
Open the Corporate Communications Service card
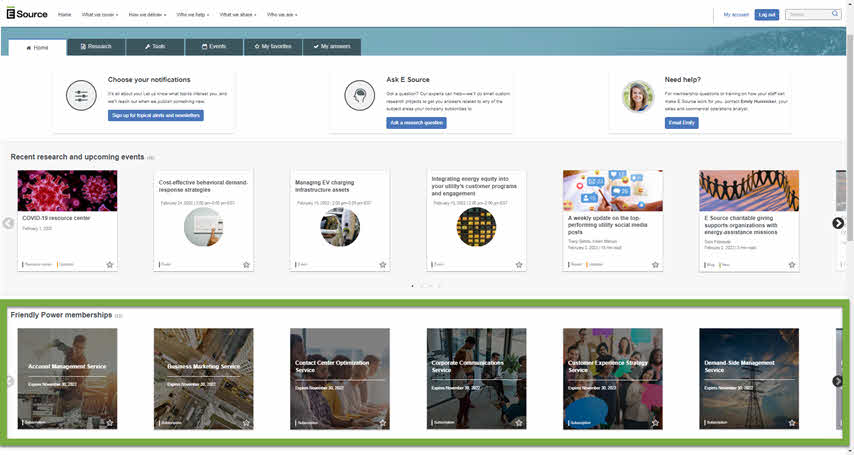(x=477, y=378)
